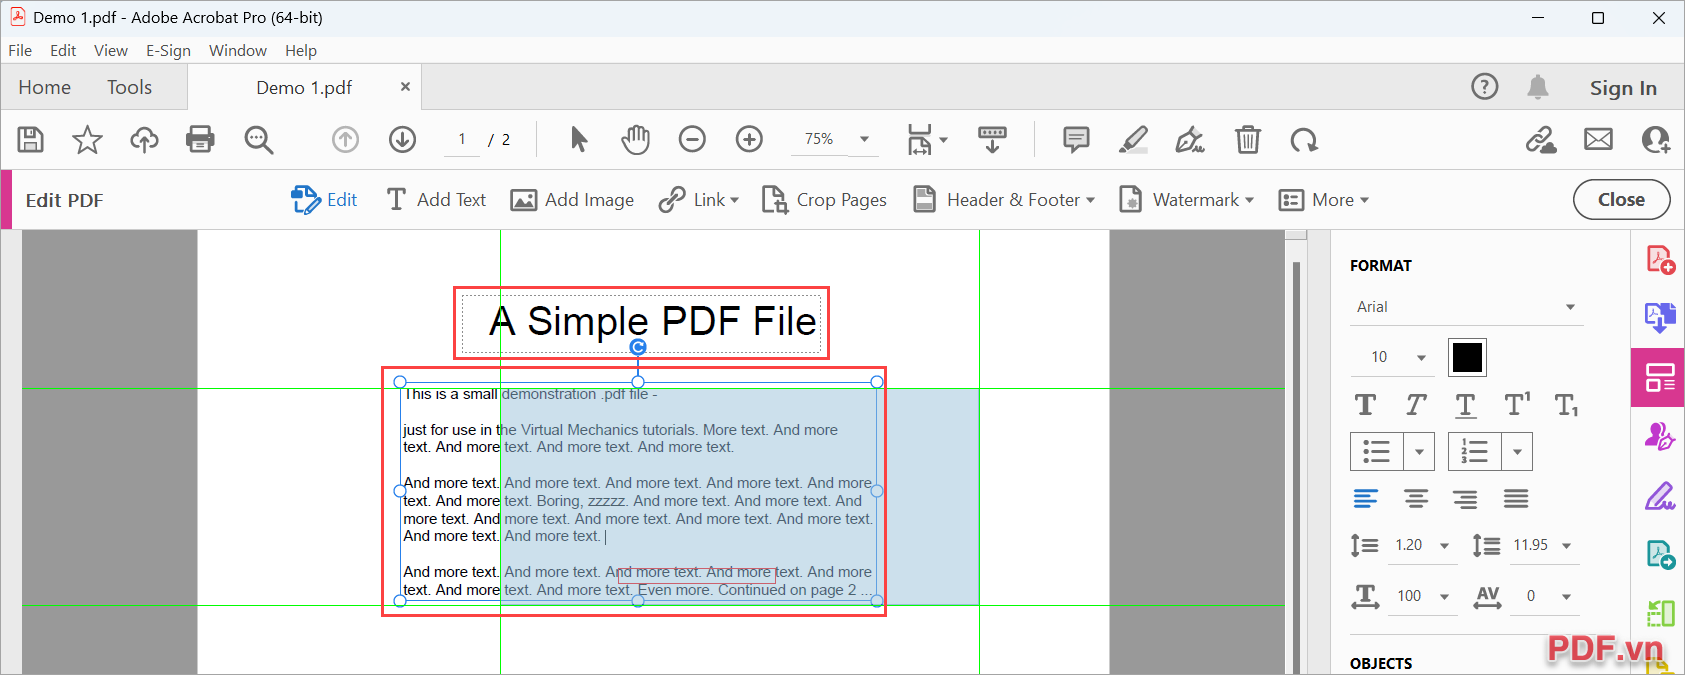1685x675 pixels.
Task: Open the sign document pen tool
Action: (x=1190, y=140)
